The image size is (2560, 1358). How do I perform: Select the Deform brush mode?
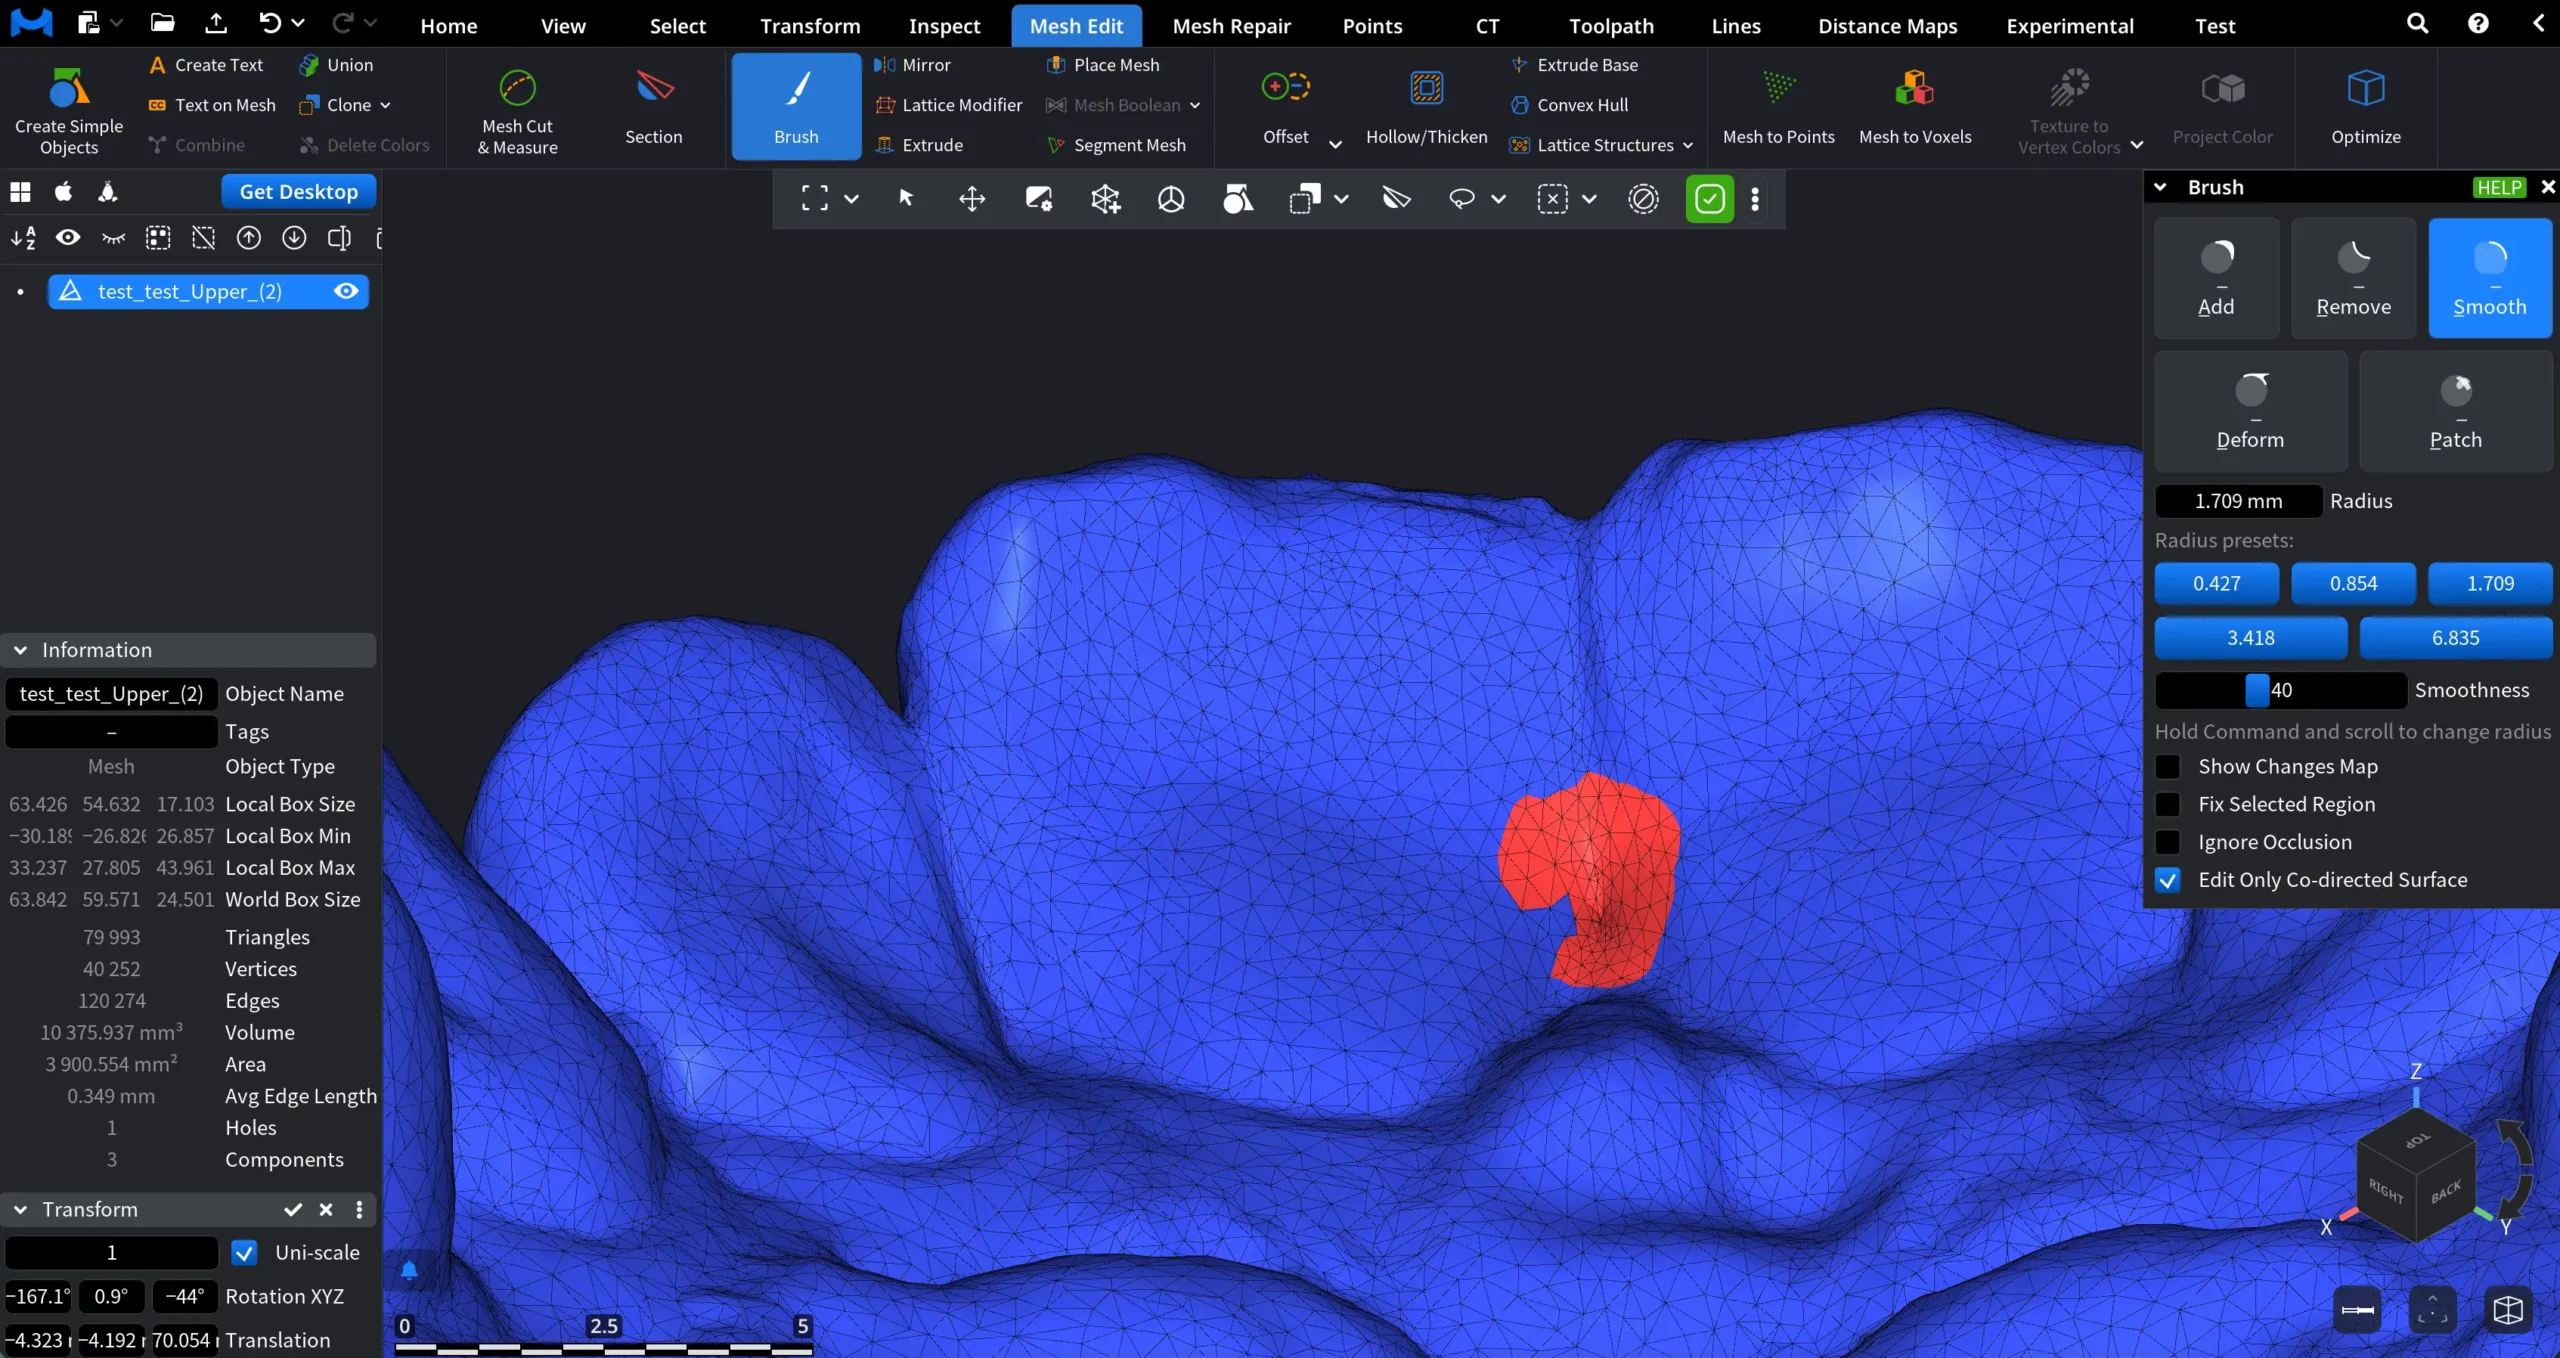coord(2250,410)
